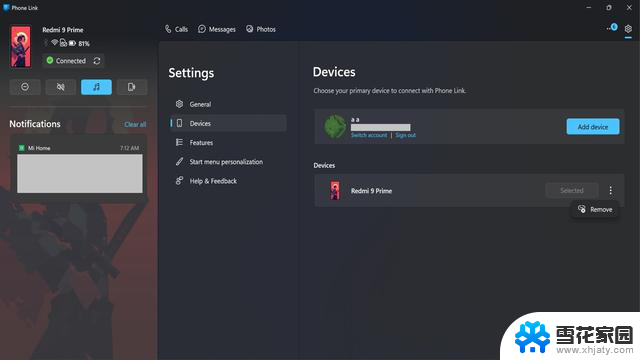The height and width of the screenshot is (360, 640).
Task: Click the Wi-Fi signal status icon
Action: point(54,42)
